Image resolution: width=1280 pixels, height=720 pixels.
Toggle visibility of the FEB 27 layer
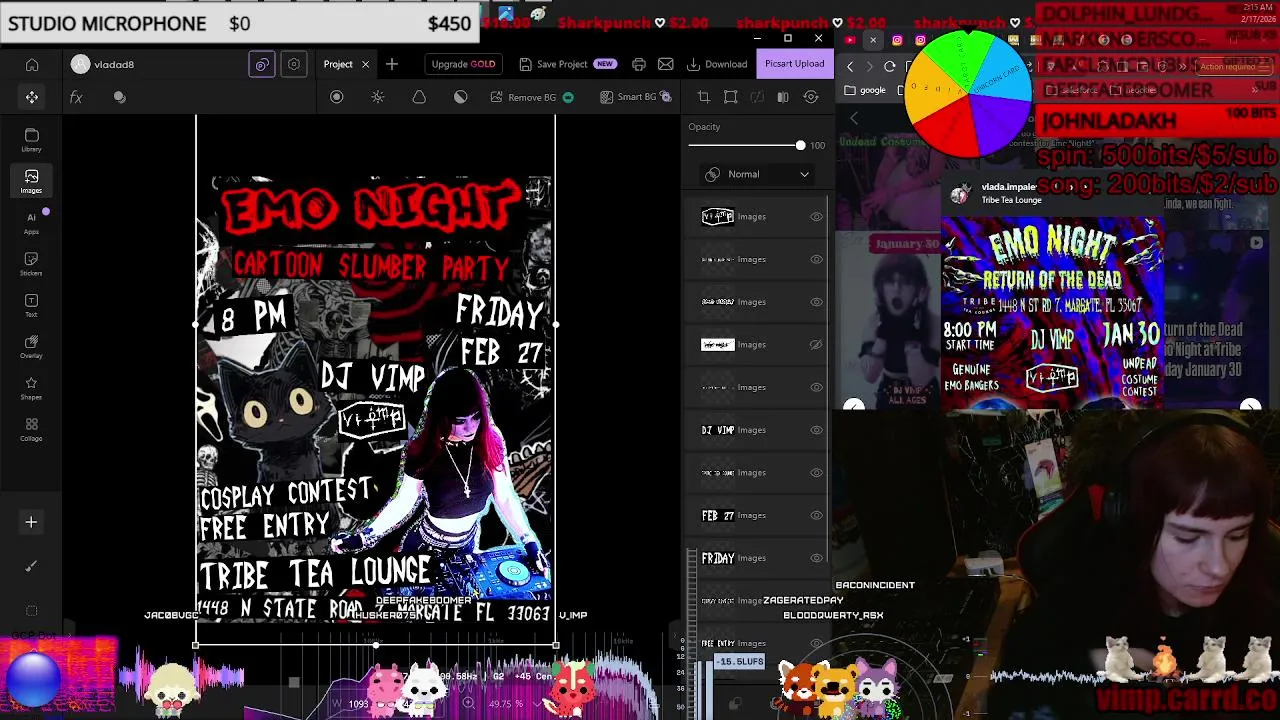816,516
